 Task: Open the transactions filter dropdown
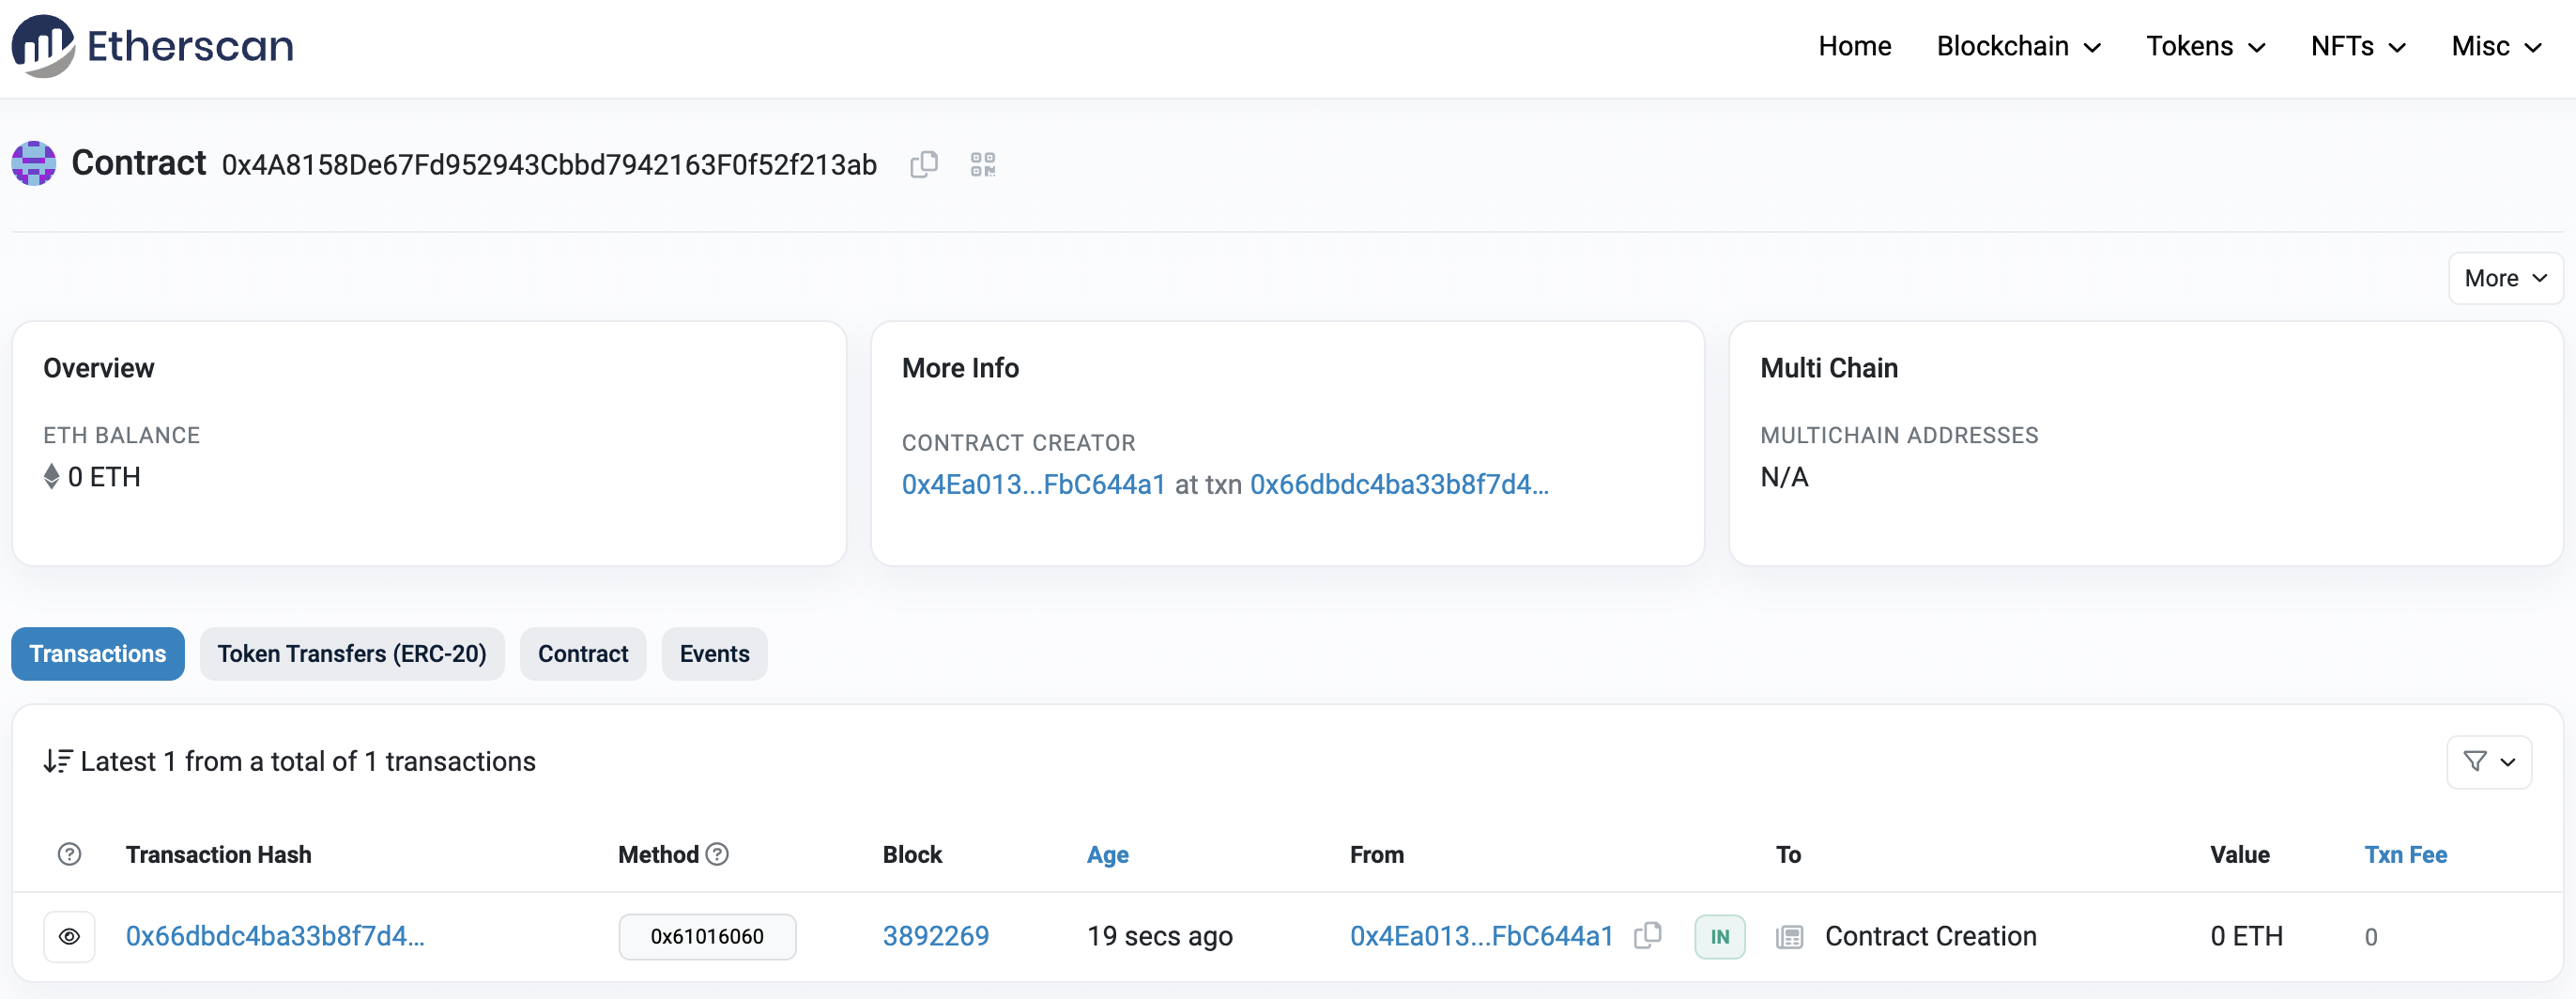pyautogui.click(x=2488, y=762)
